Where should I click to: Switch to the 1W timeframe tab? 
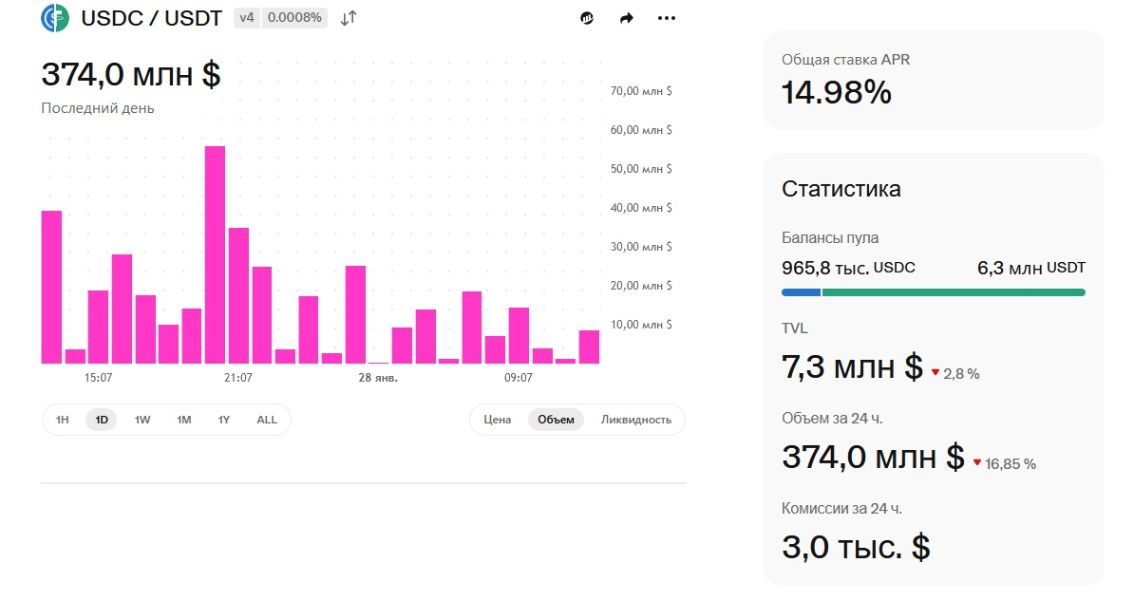[x=142, y=420]
